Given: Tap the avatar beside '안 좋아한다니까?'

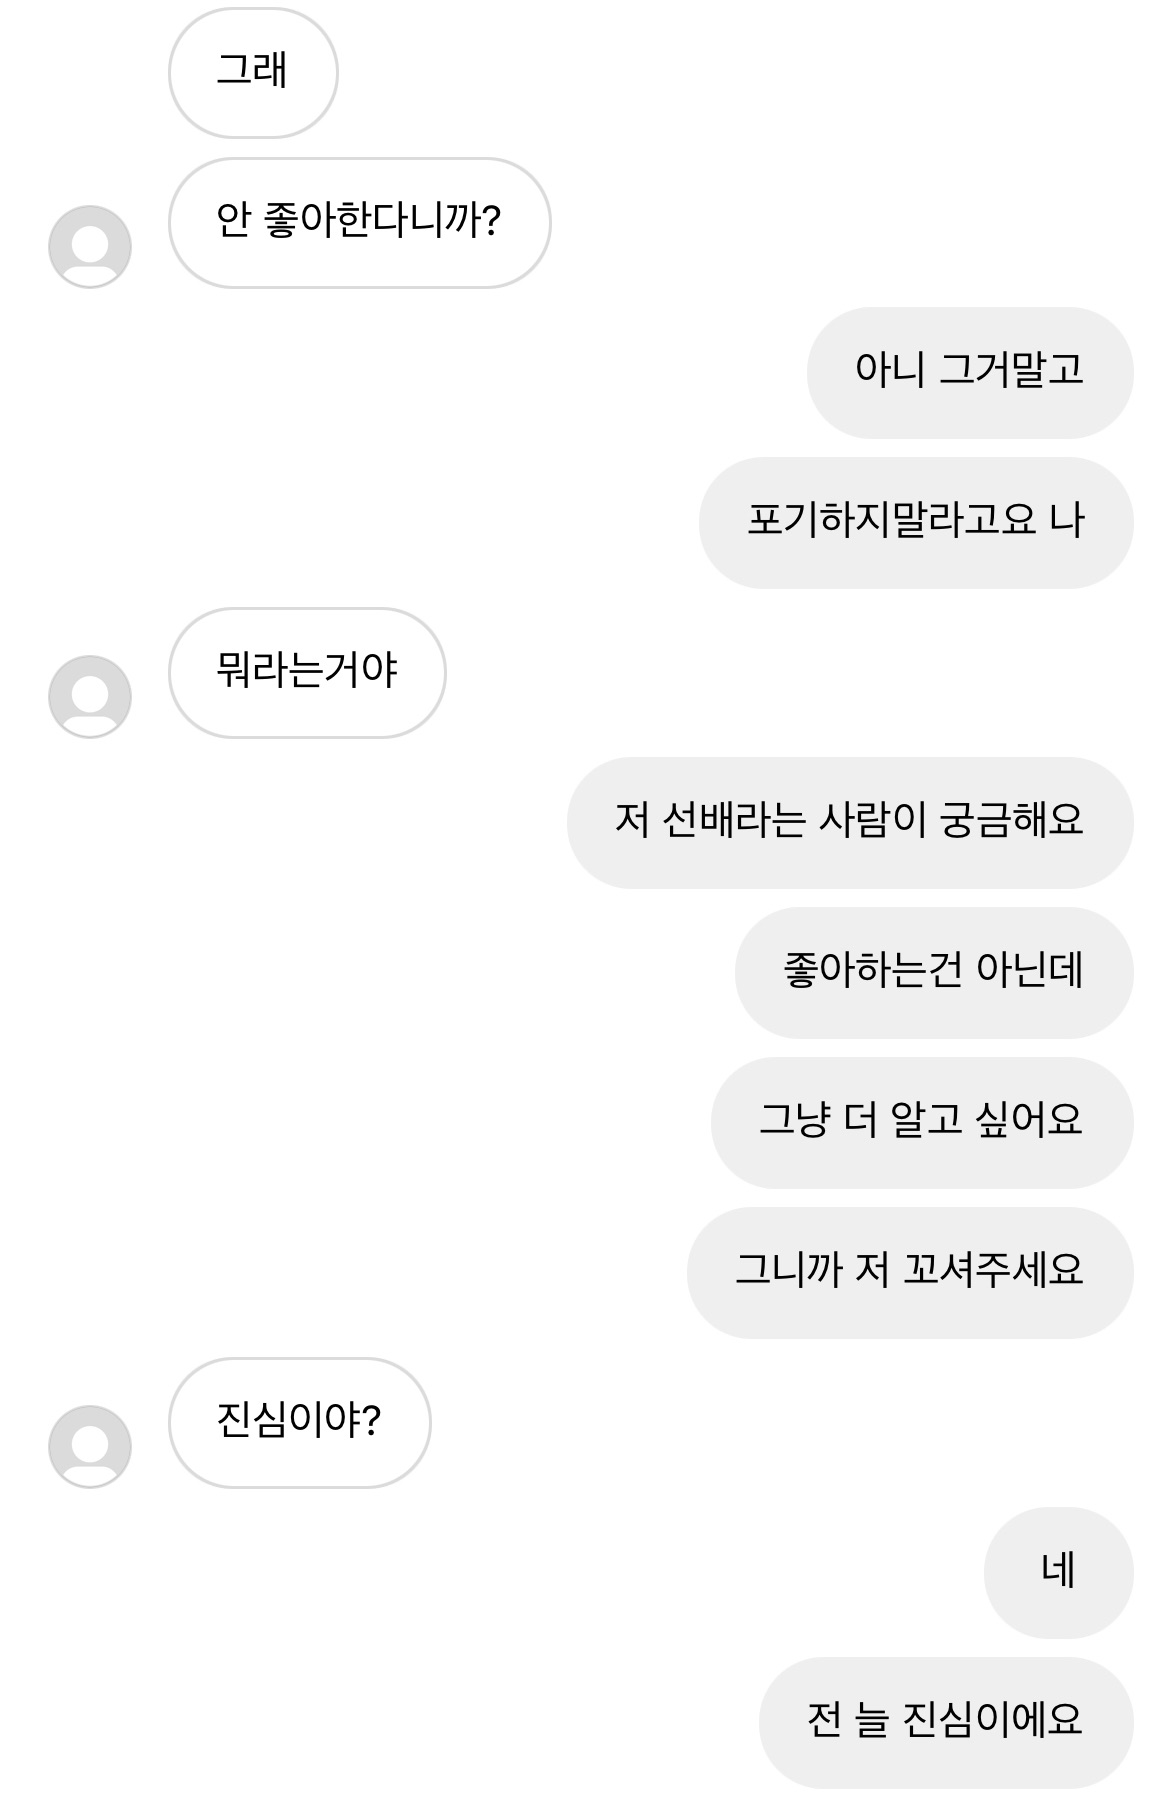Looking at the screenshot, I should pyautogui.click(x=90, y=247).
